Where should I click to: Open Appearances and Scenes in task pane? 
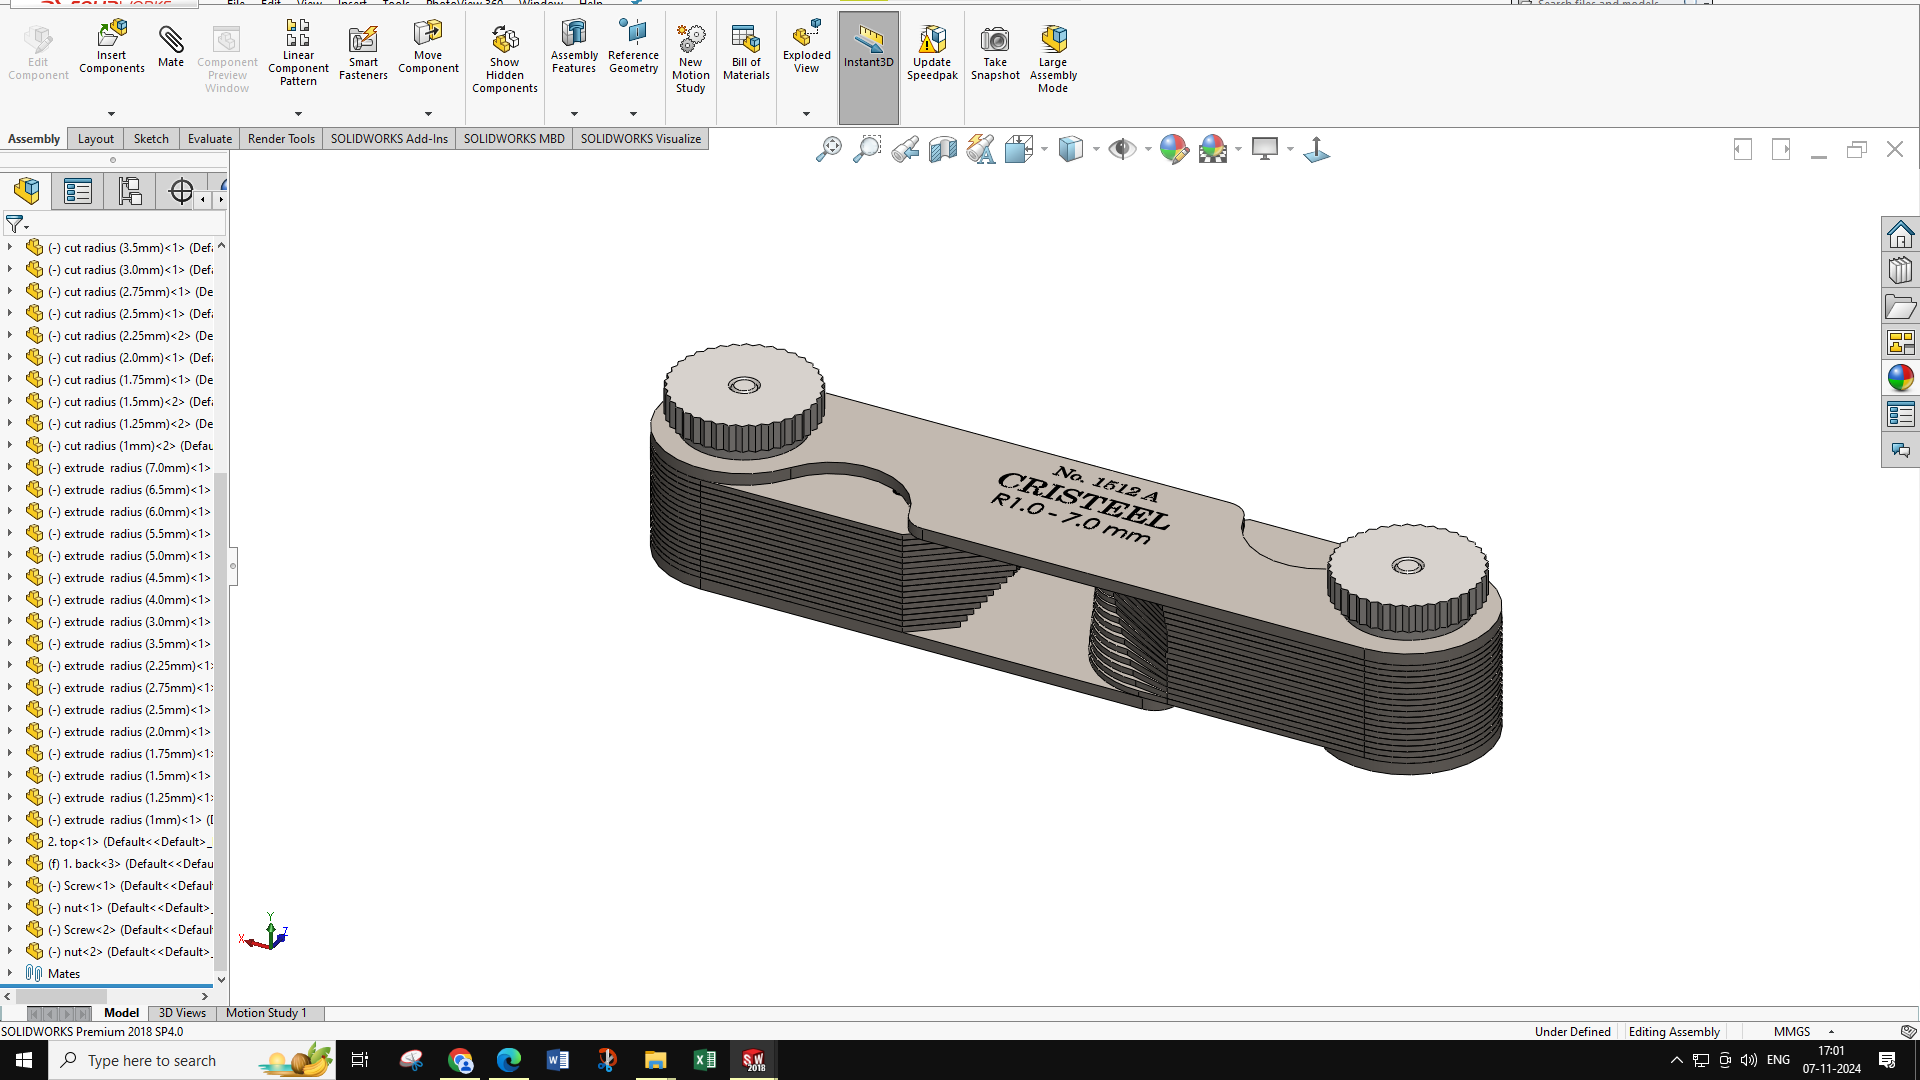coord(1900,378)
